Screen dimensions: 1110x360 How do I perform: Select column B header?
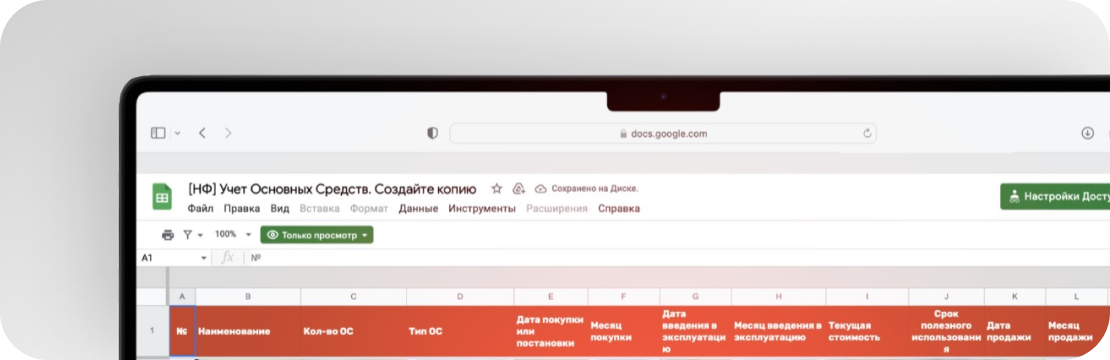pyautogui.click(x=248, y=297)
